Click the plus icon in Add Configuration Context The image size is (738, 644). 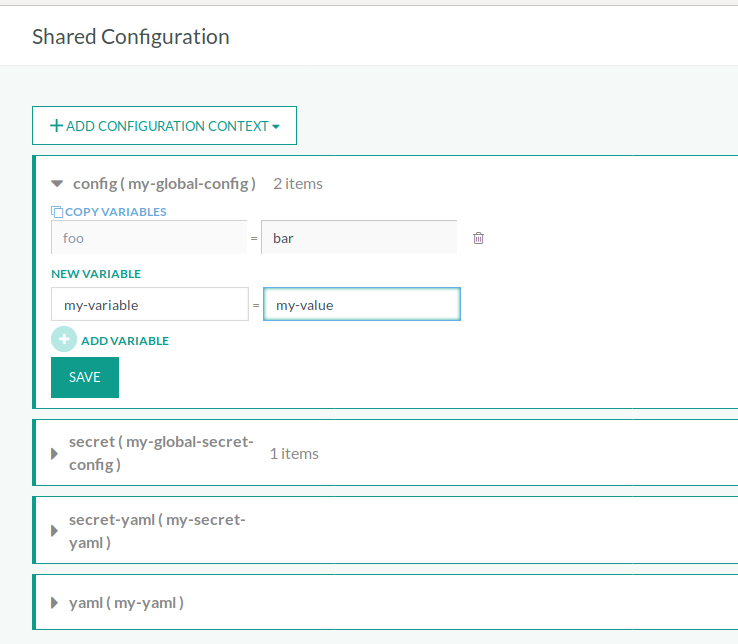(57, 126)
